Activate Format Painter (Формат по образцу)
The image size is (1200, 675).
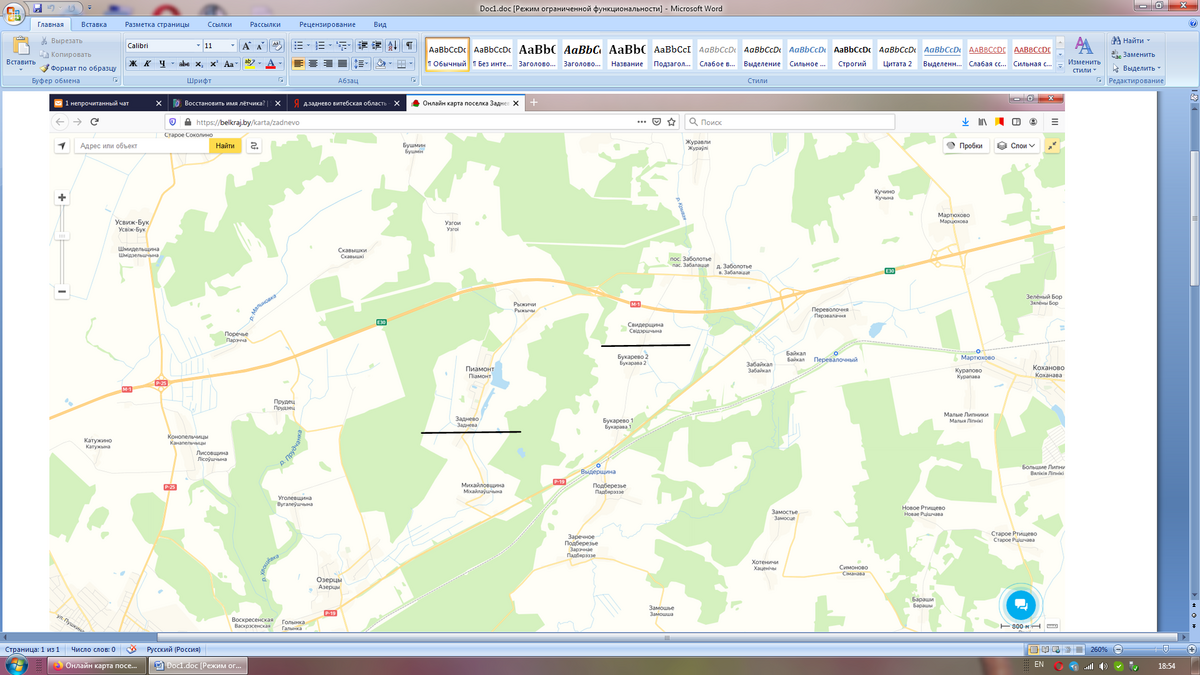(77, 68)
